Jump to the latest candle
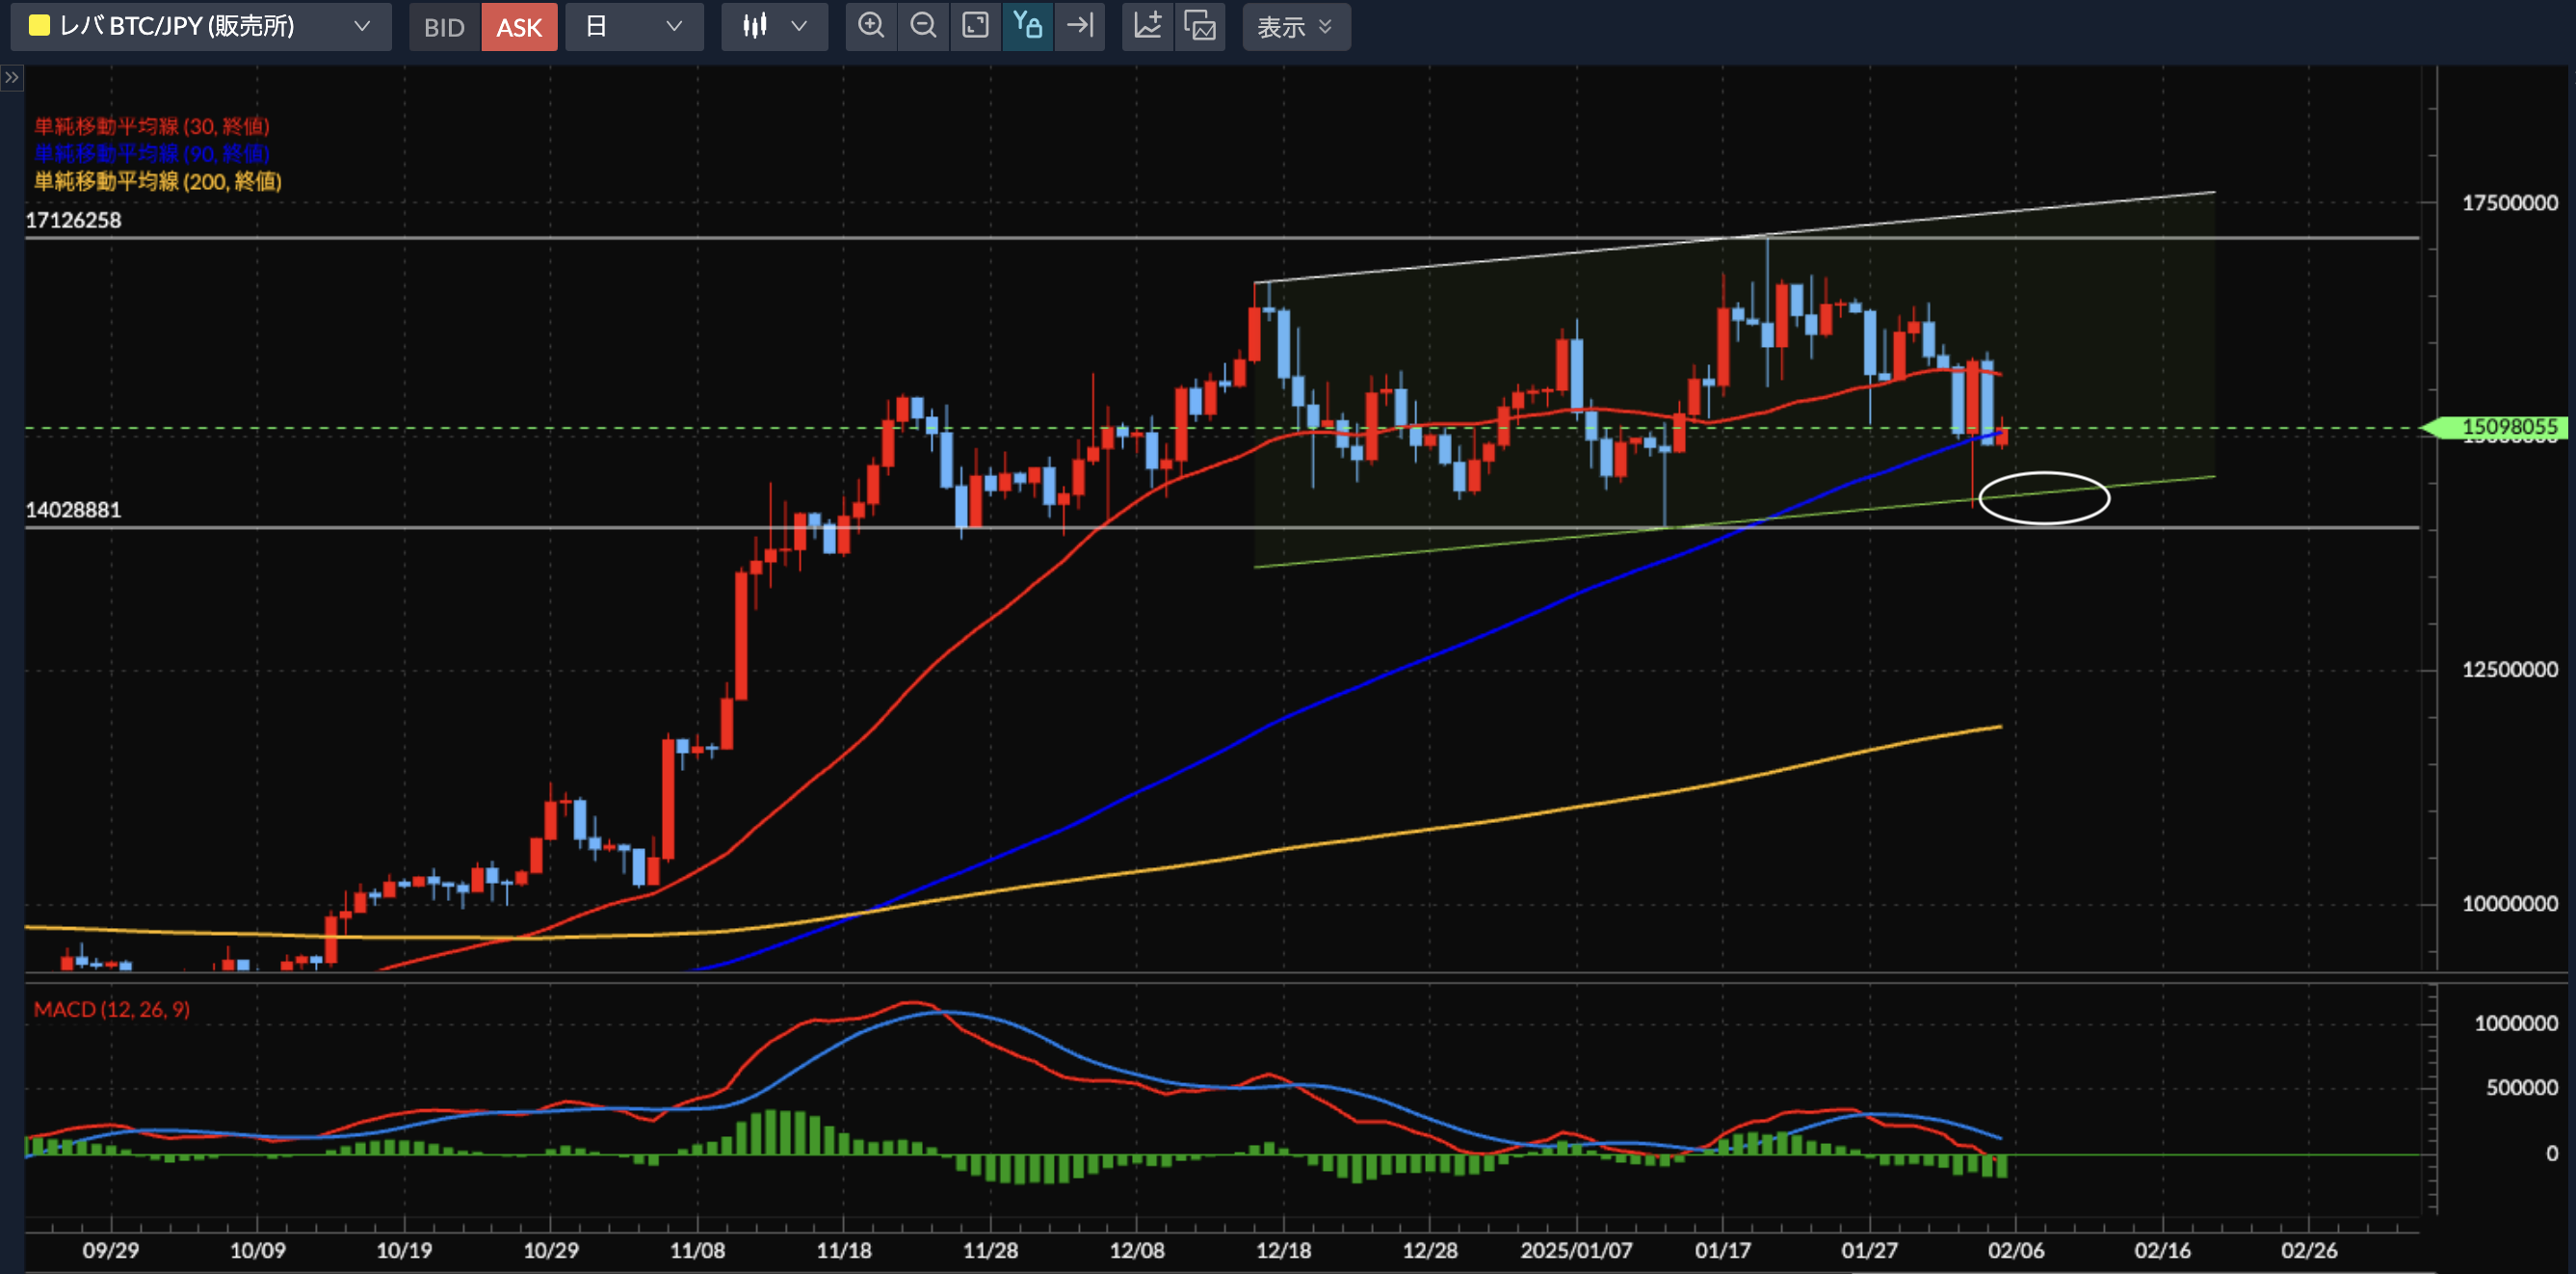This screenshot has height=1274, width=2576. click(1080, 26)
